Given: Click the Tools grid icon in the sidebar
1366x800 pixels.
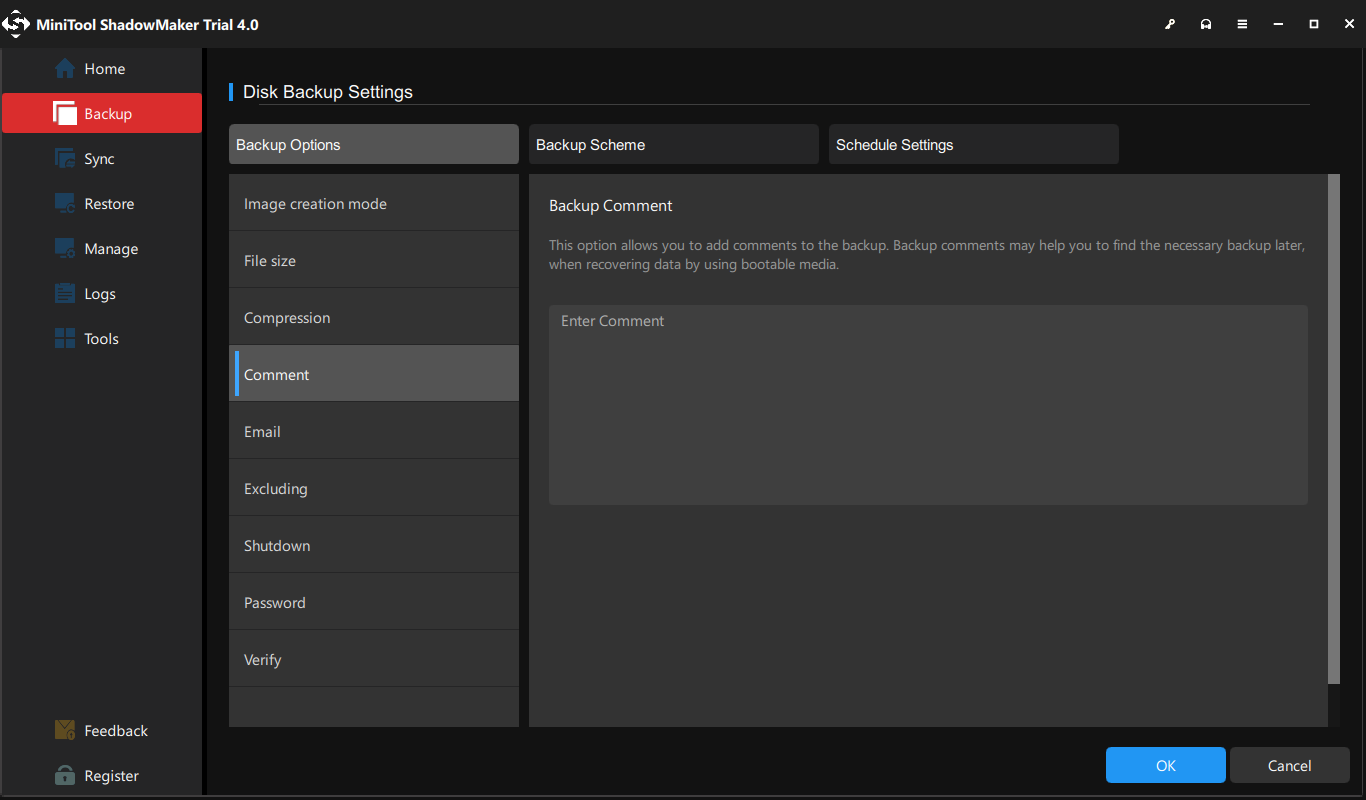Looking at the screenshot, I should tap(65, 339).
